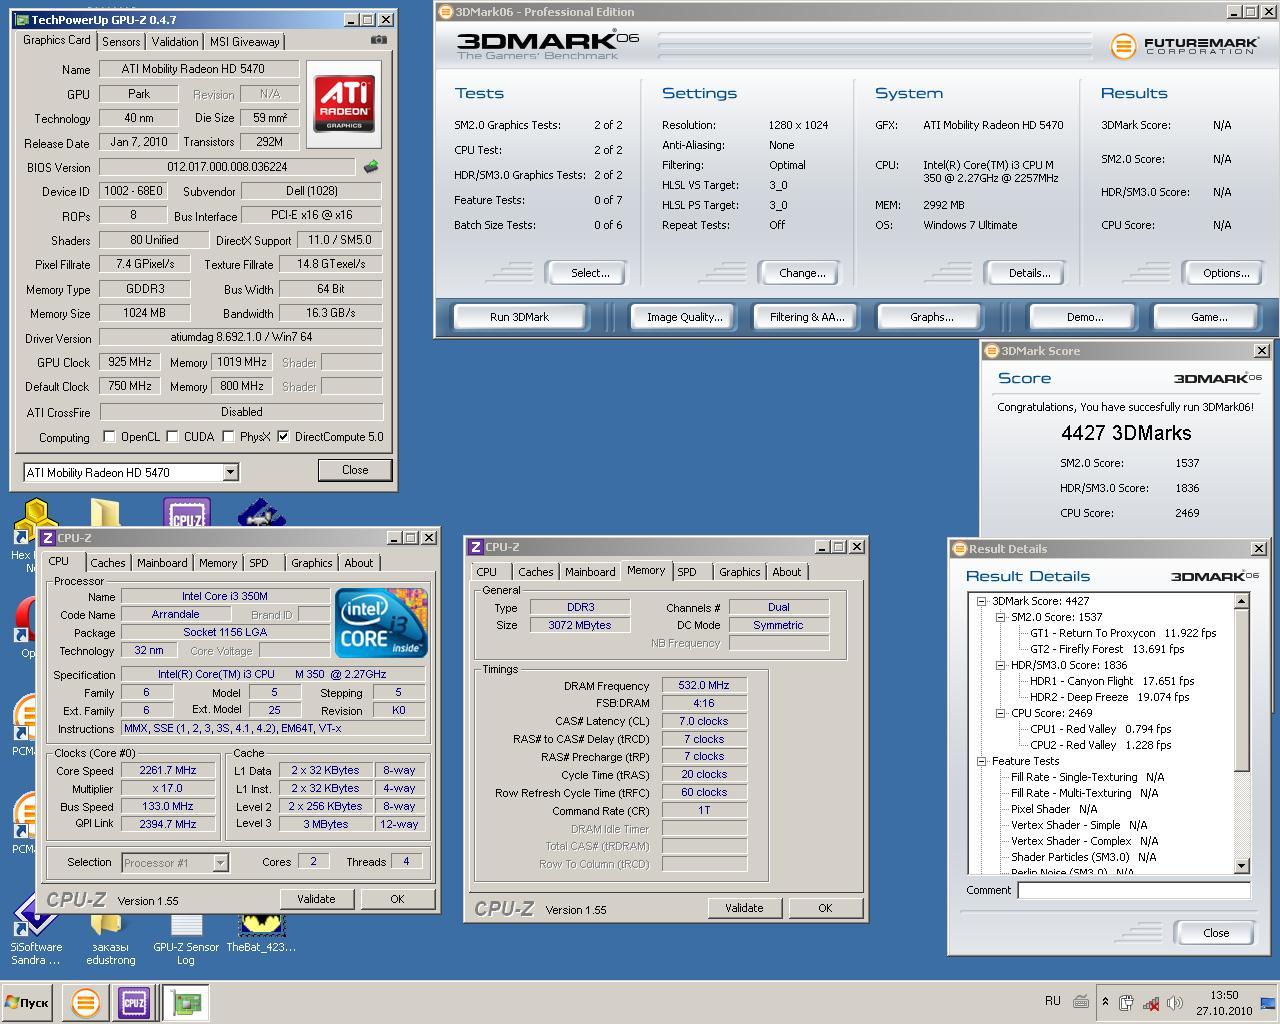Open the Пуск start menu
1280x1024 pixels.
click(28, 1002)
